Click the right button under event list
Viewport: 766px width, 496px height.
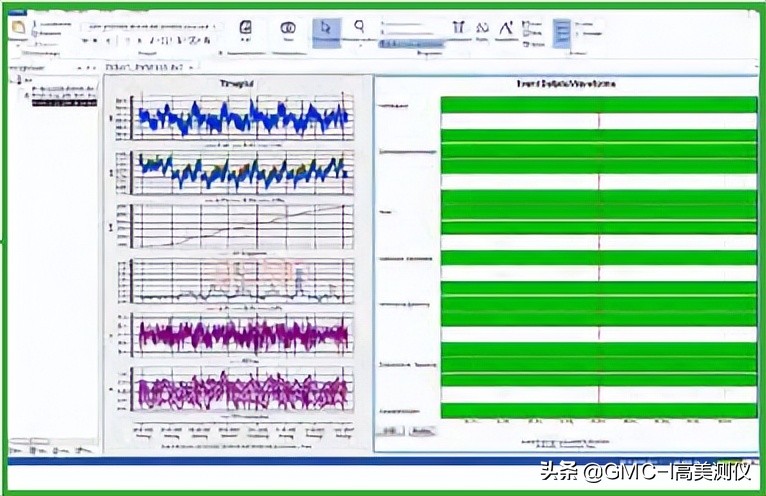pos(422,431)
